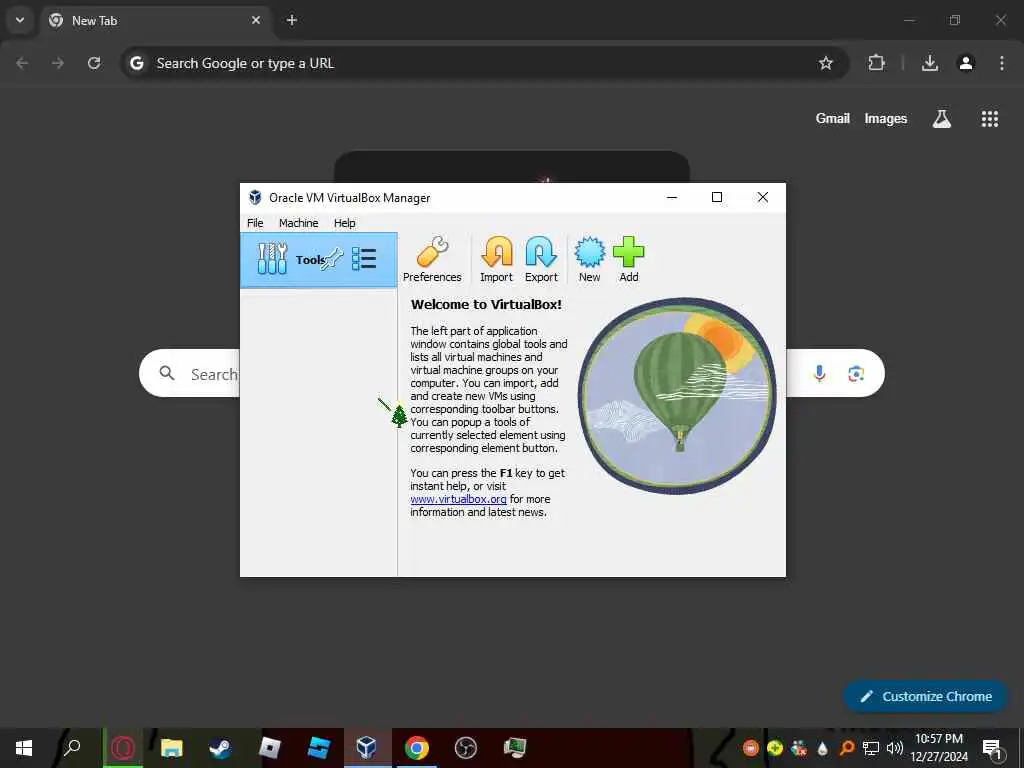1024x768 pixels.
Task: Close the VirtualBox Manager window
Action: [x=763, y=197]
